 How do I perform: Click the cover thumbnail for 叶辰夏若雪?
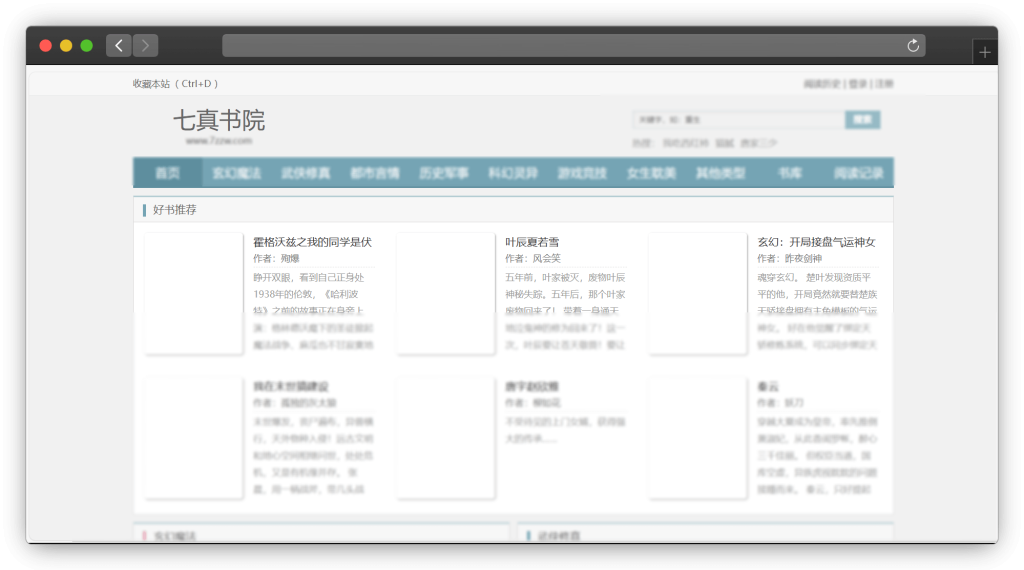pos(446,293)
